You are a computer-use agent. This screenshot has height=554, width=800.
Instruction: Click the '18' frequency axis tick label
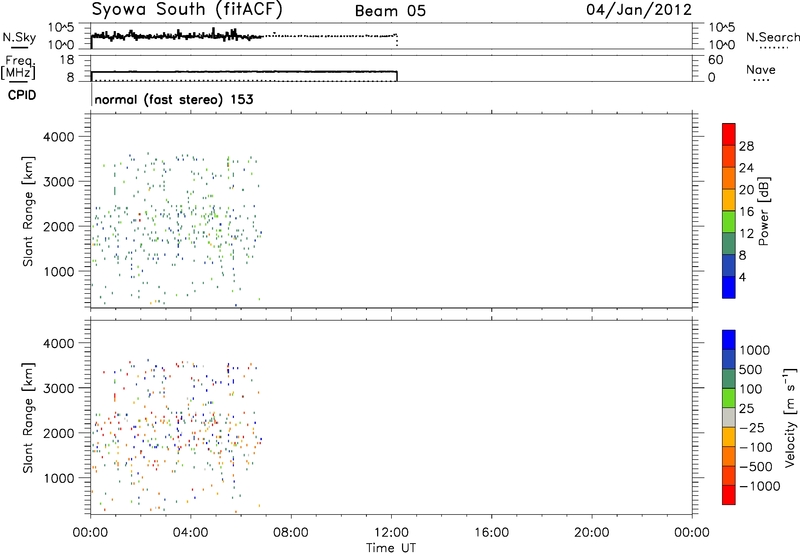[67, 60]
